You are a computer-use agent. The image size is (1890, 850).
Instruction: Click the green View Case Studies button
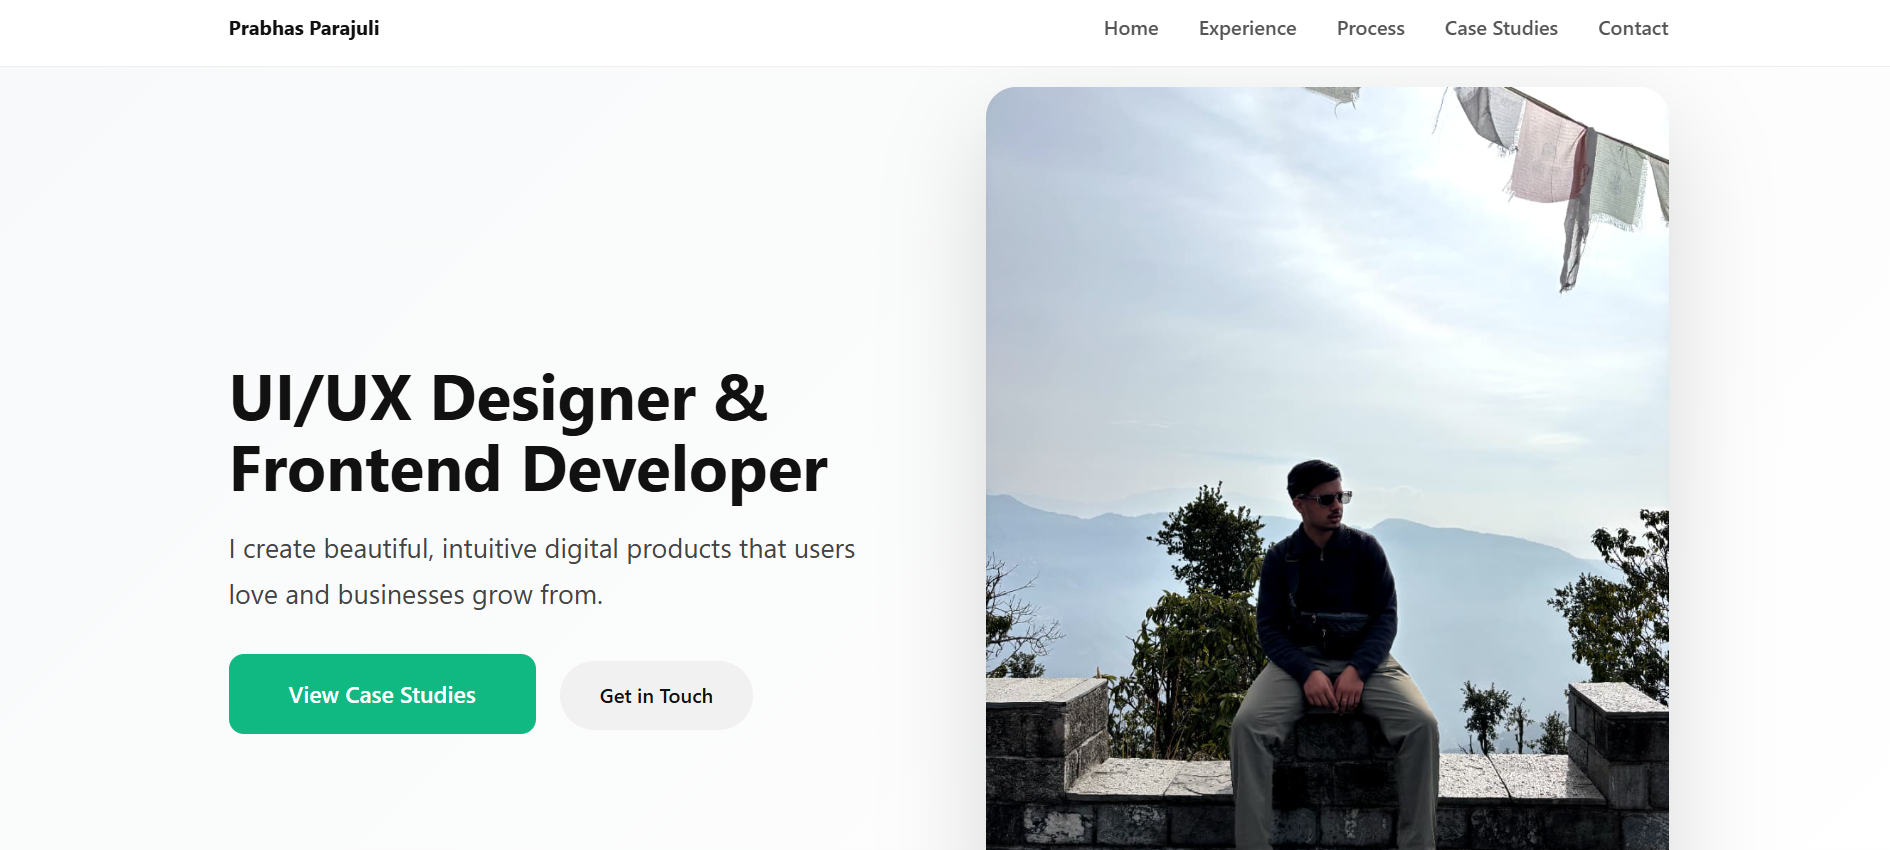[x=382, y=694]
